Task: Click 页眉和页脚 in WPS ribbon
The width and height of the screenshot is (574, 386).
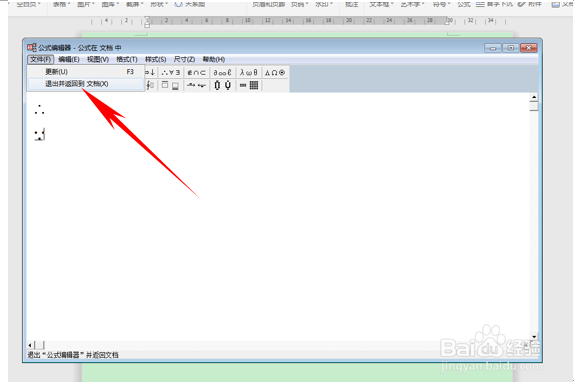Action: tap(268, 4)
